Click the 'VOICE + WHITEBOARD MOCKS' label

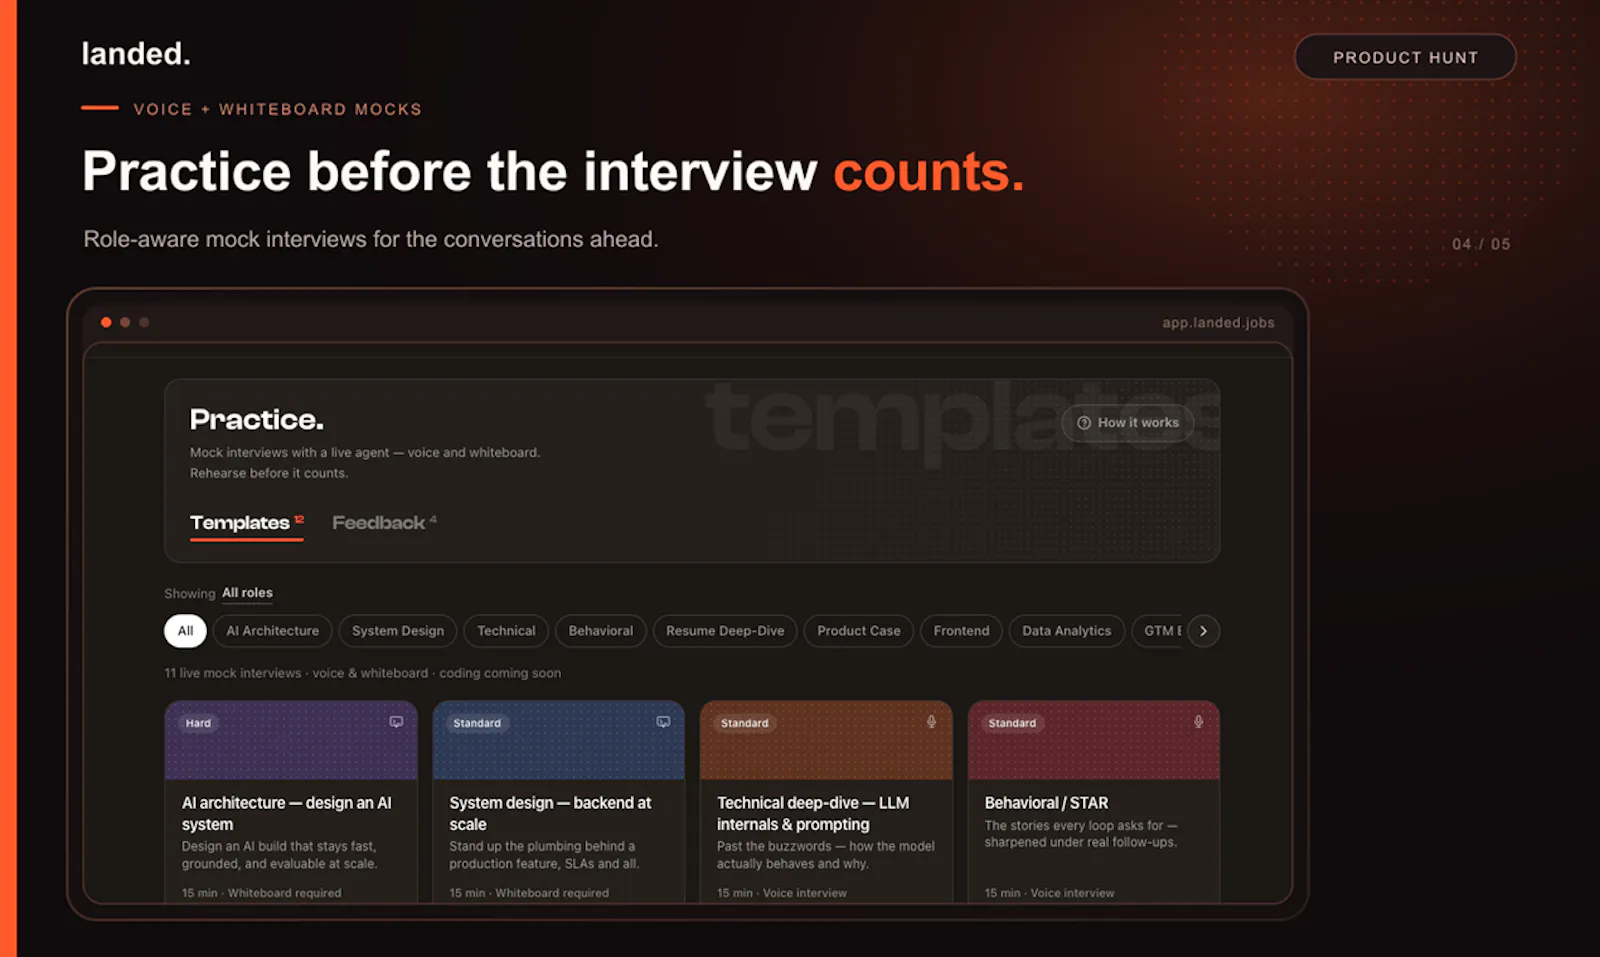click(x=278, y=109)
